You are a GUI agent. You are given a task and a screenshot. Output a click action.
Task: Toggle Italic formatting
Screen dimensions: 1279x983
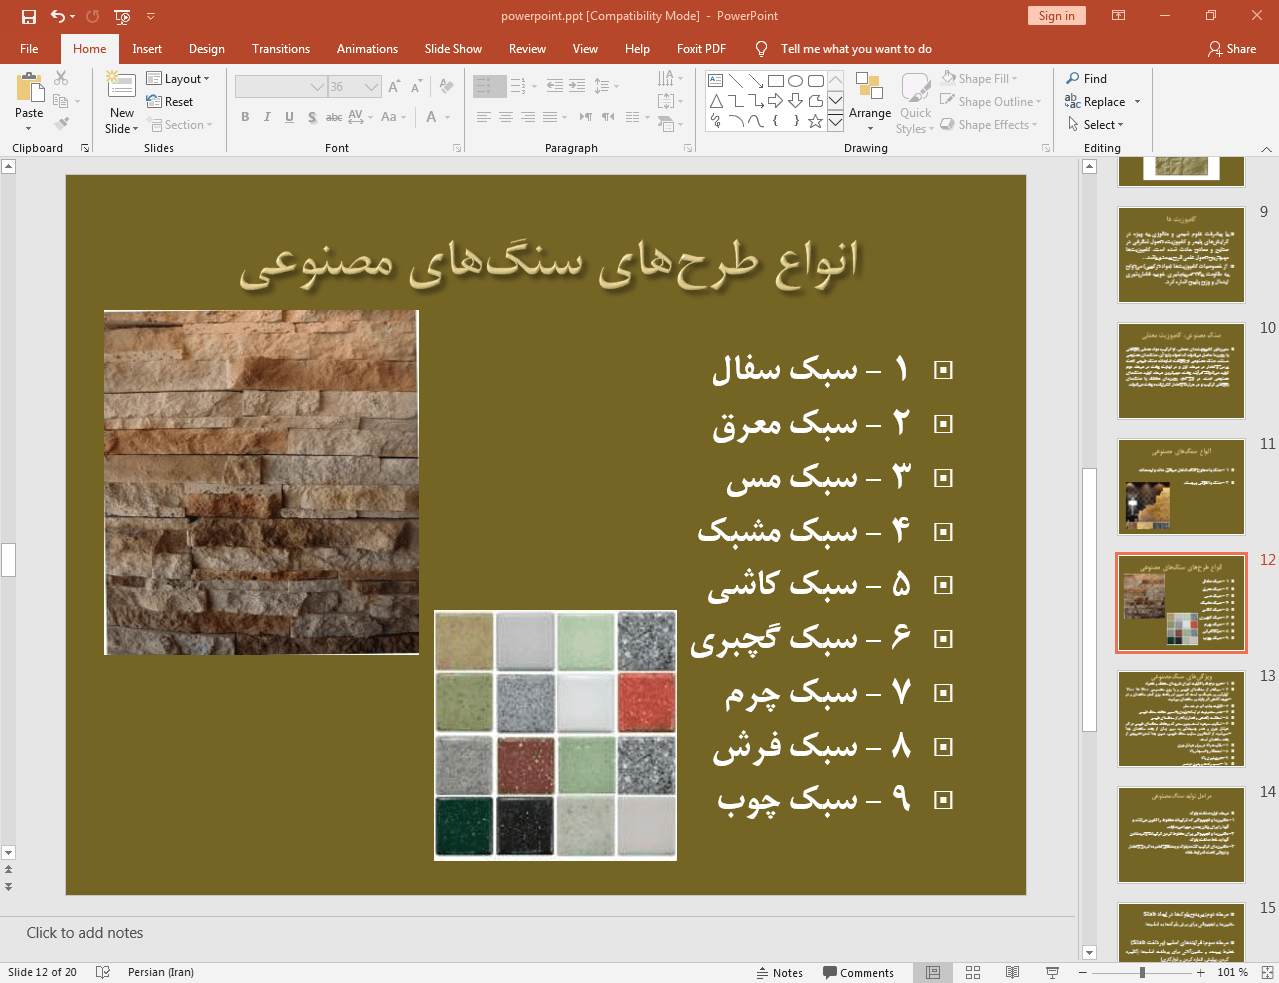click(x=267, y=117)
